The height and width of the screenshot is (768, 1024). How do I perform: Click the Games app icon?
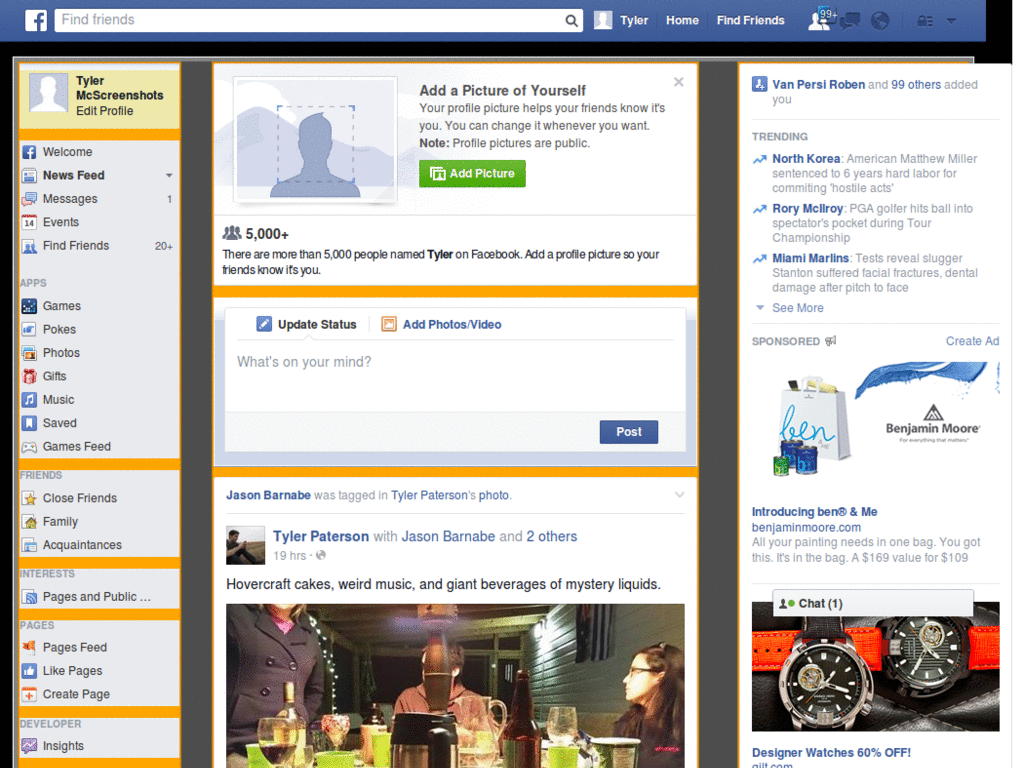pos(29,306)
